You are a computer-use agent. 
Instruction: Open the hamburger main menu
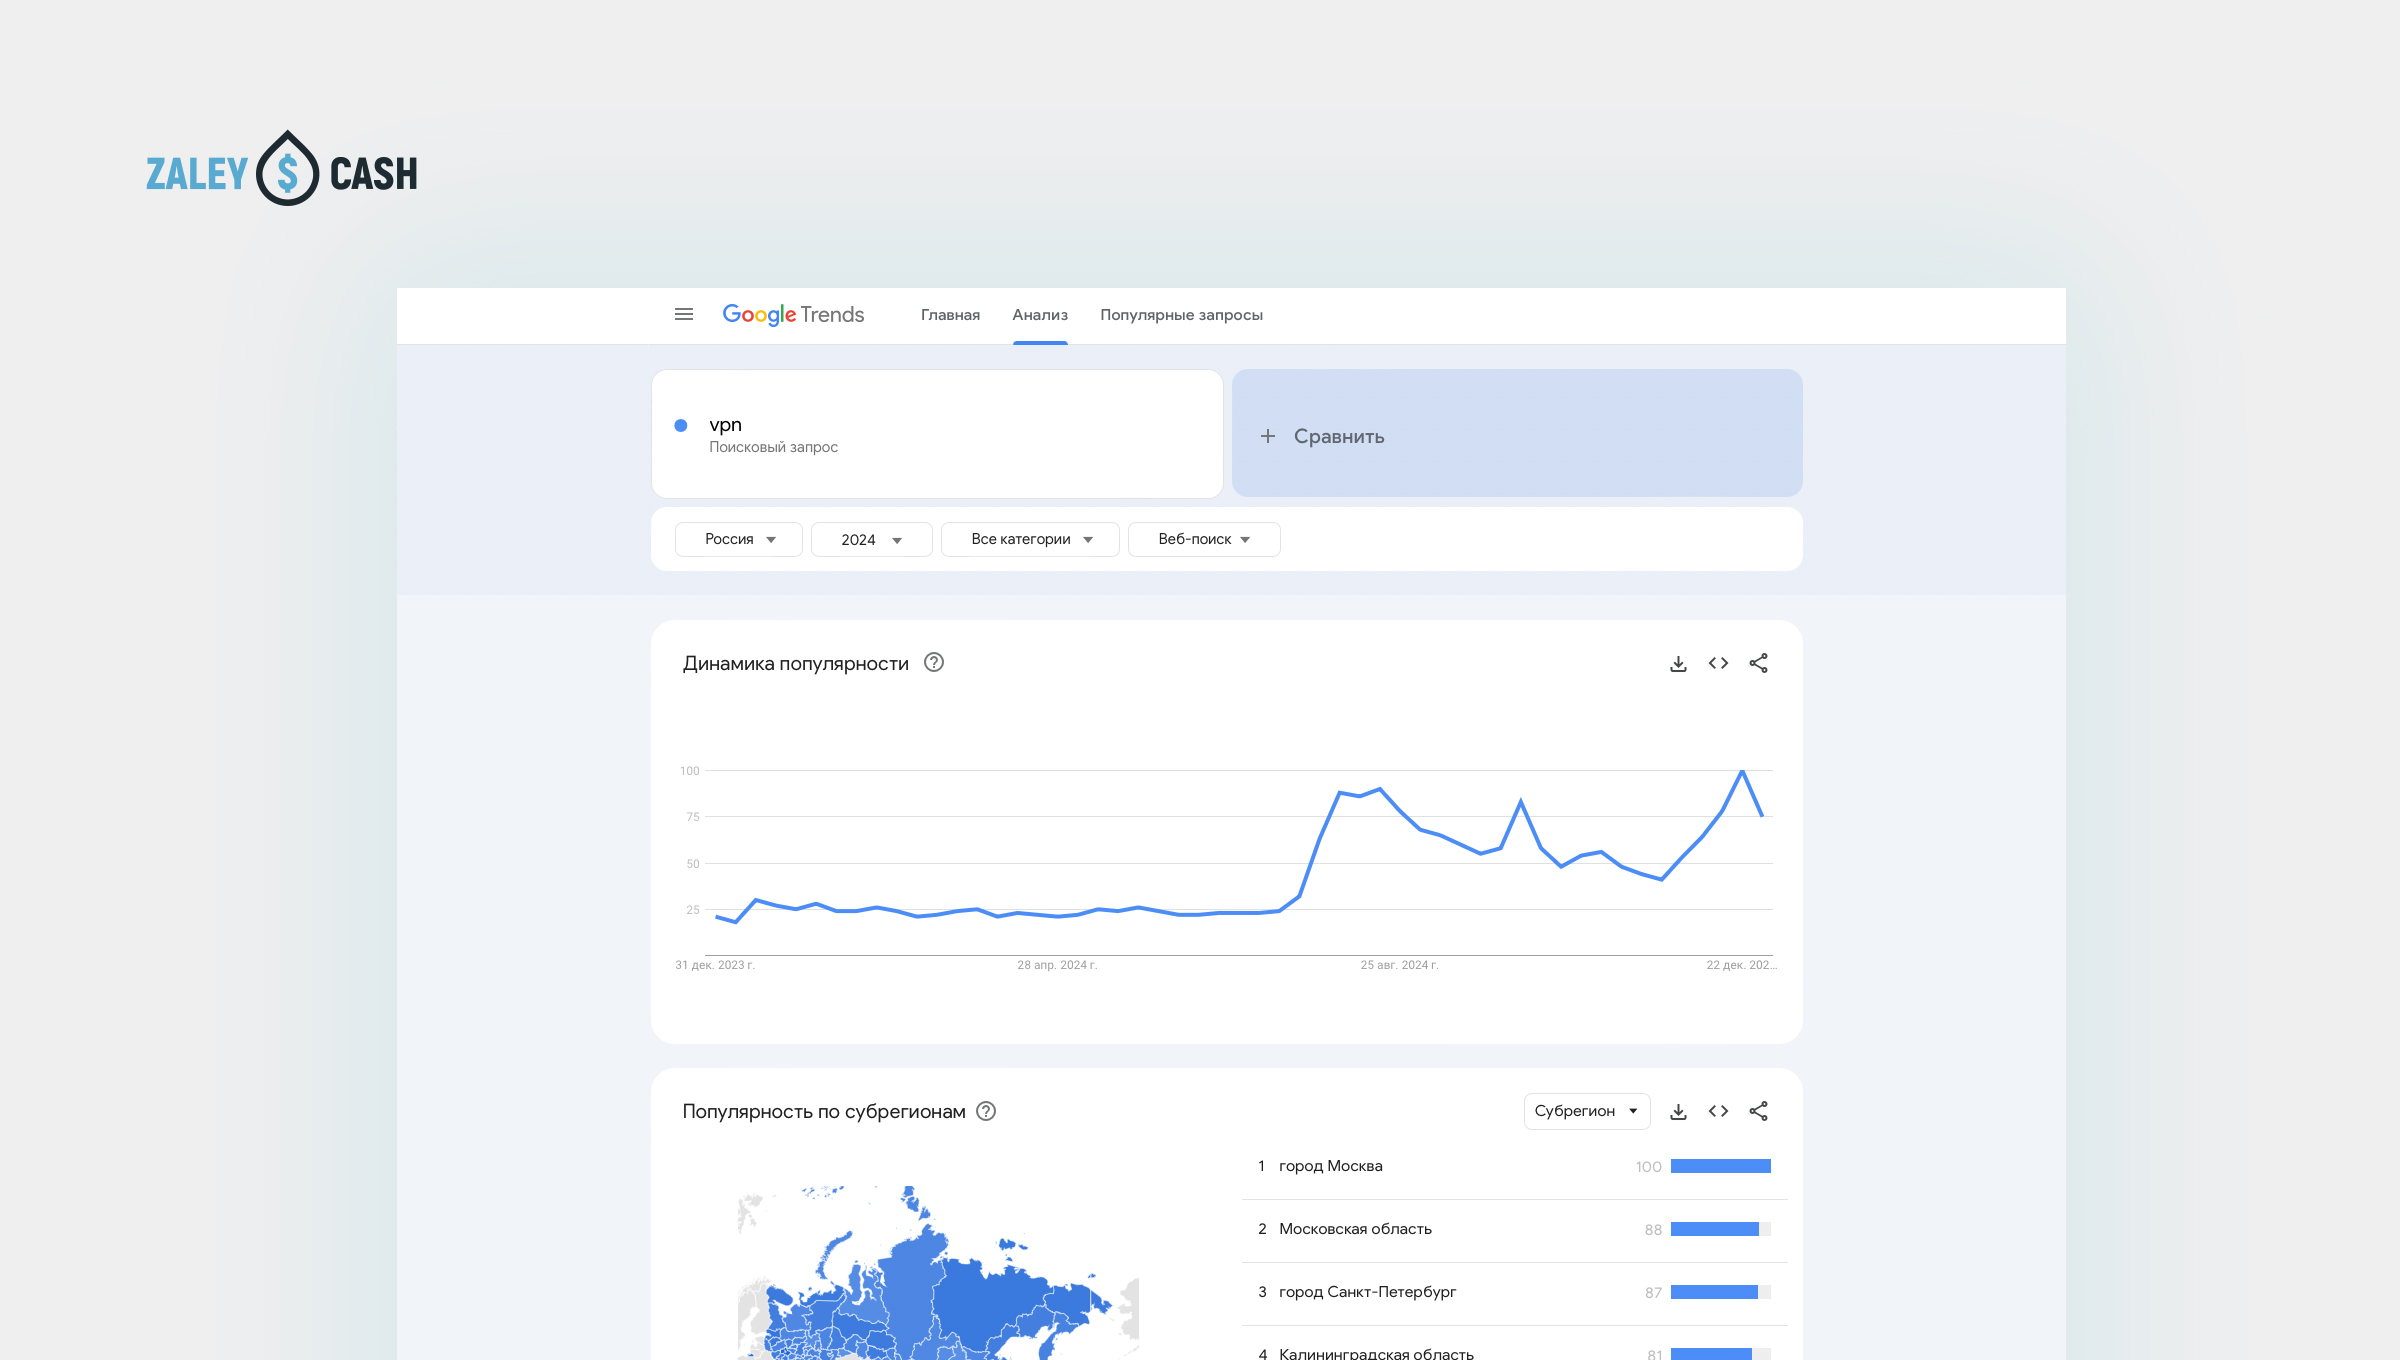[x=684, y=315]
